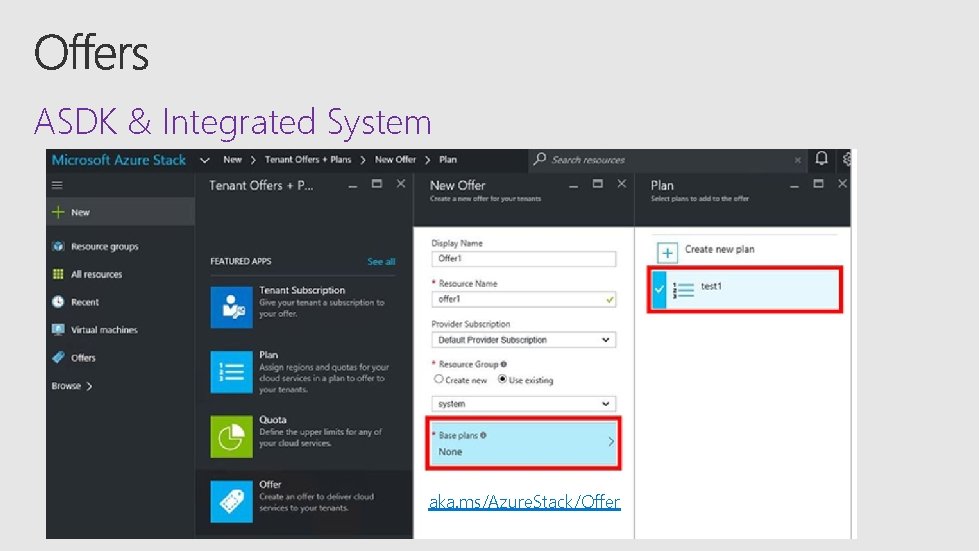Open the Microsoft Azure Stack dropdown chevron
This screenshot has height=551, width=979.
click(x=204, y=160)
